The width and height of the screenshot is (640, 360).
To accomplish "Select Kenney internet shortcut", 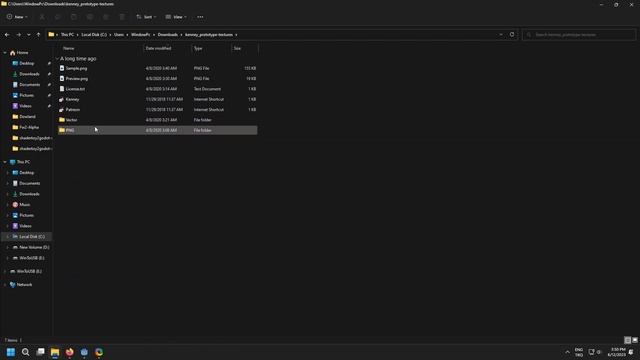I will tap(158, 99).
